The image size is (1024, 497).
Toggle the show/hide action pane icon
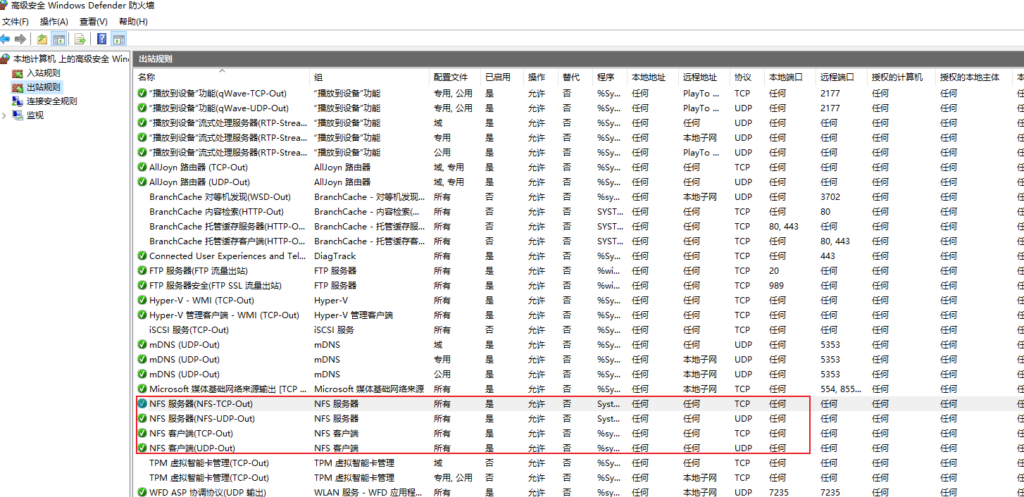119,39
